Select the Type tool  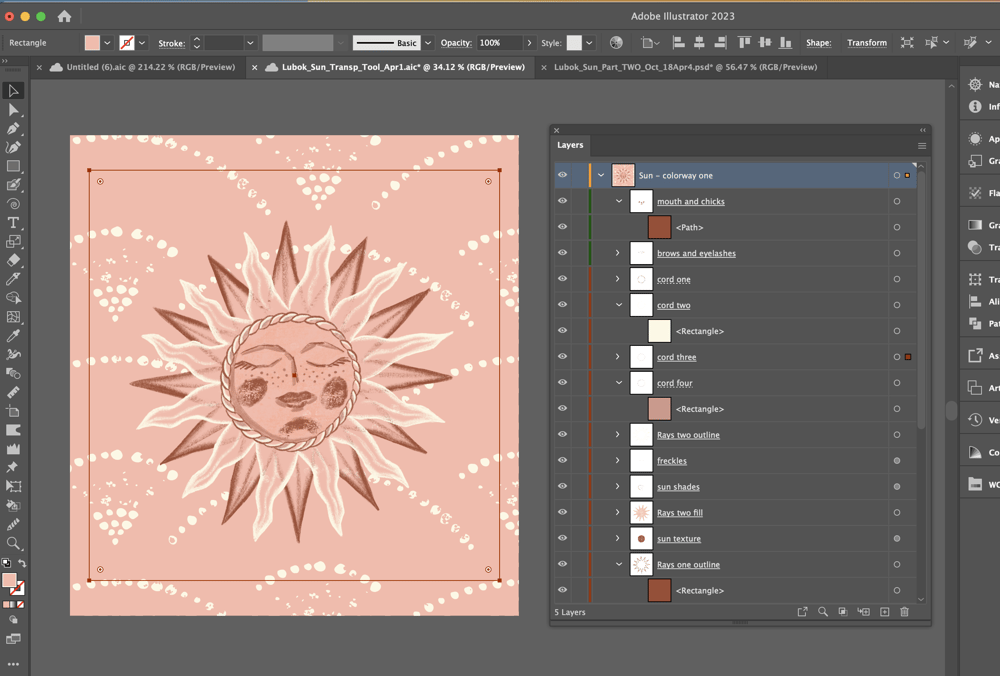tap(13, 223)
